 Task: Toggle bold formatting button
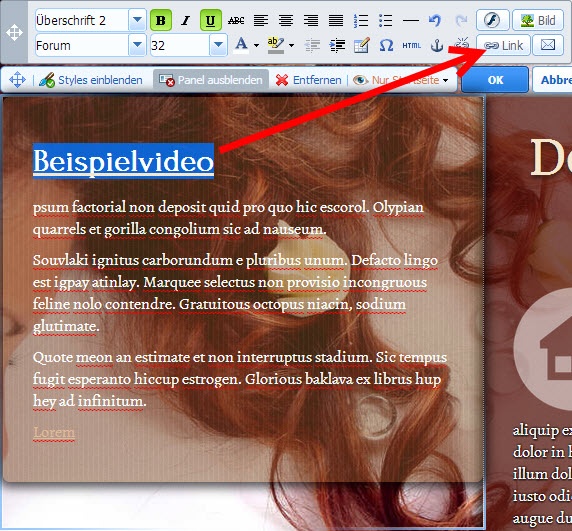[x=161, y=20]
